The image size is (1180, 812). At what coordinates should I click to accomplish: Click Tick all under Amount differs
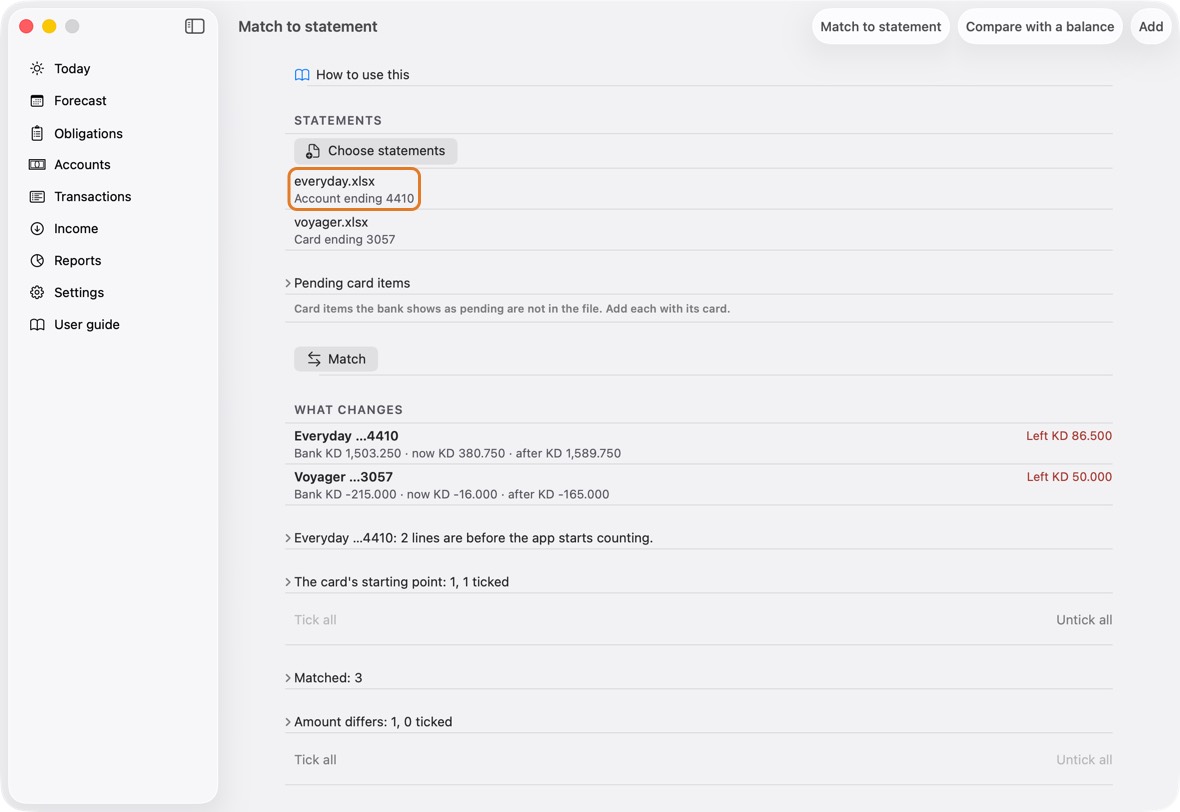click(x=315, y=760)
